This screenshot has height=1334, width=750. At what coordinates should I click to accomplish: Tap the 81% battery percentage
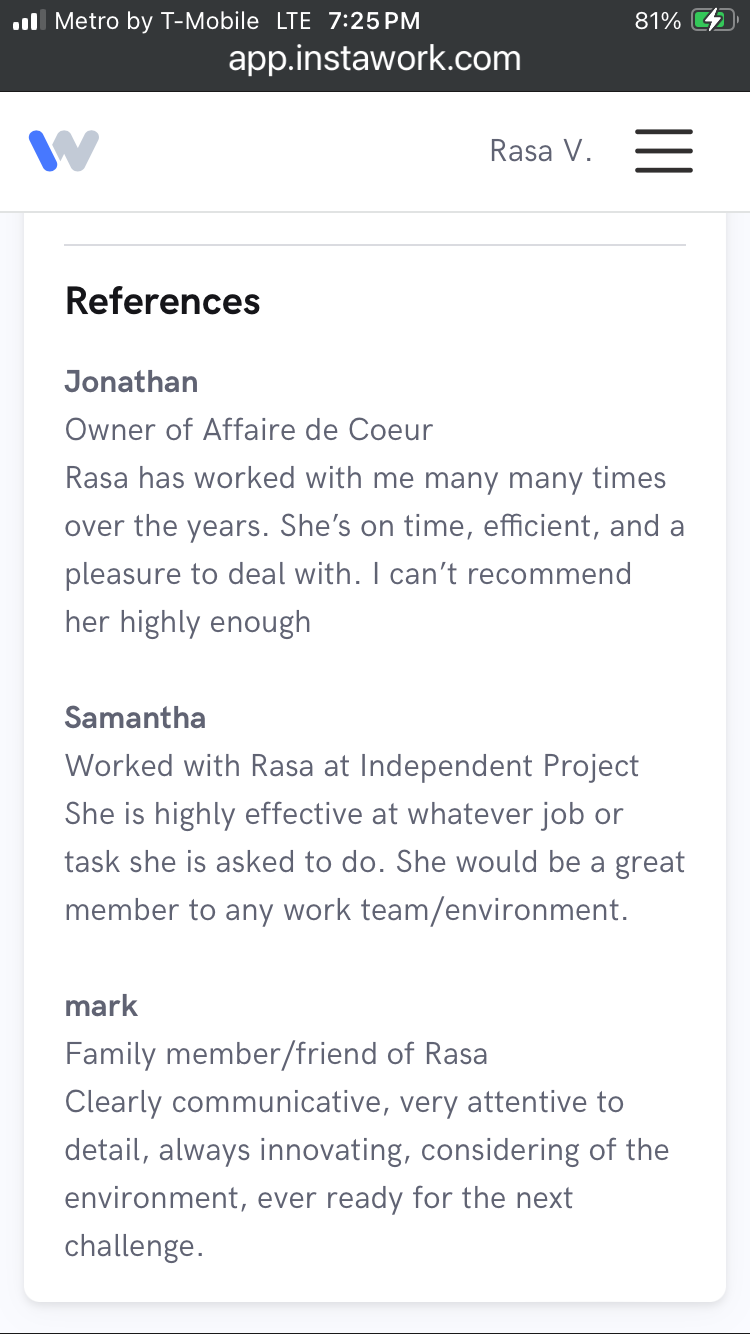click(x=658, y=21)
